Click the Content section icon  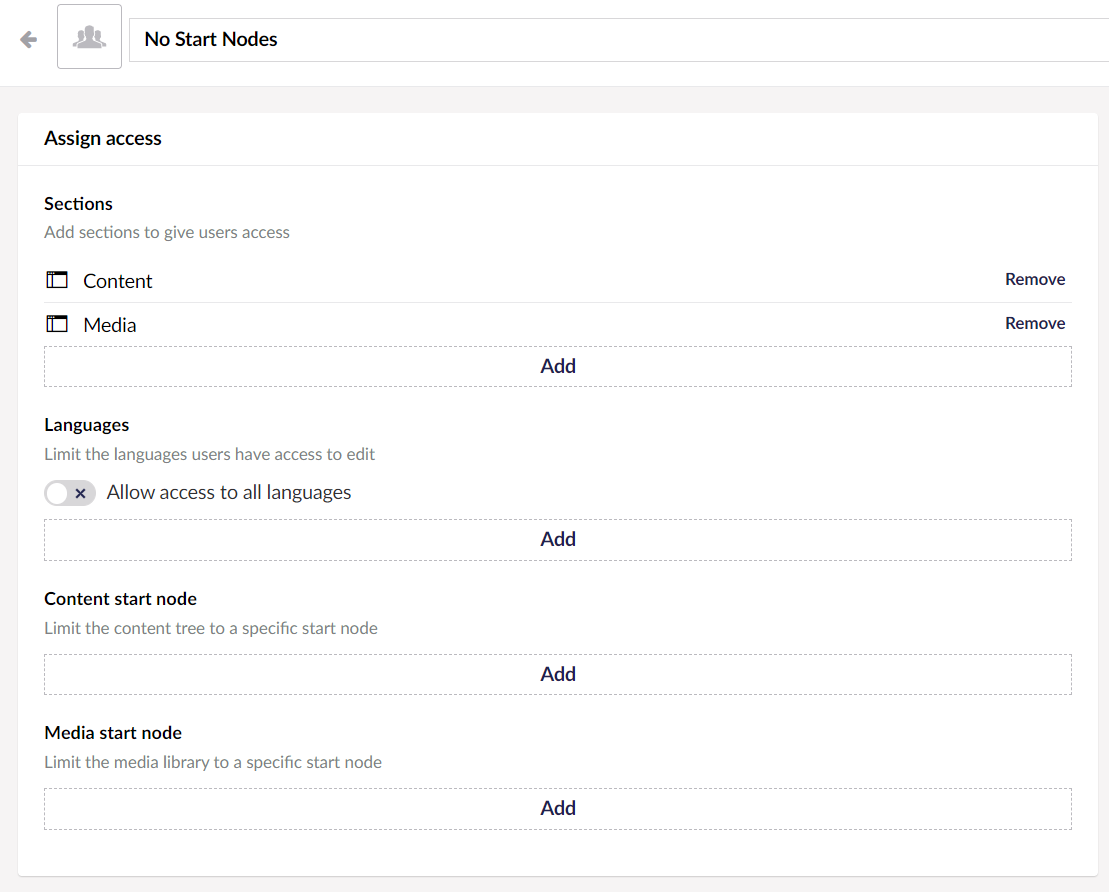click(57, 280)
